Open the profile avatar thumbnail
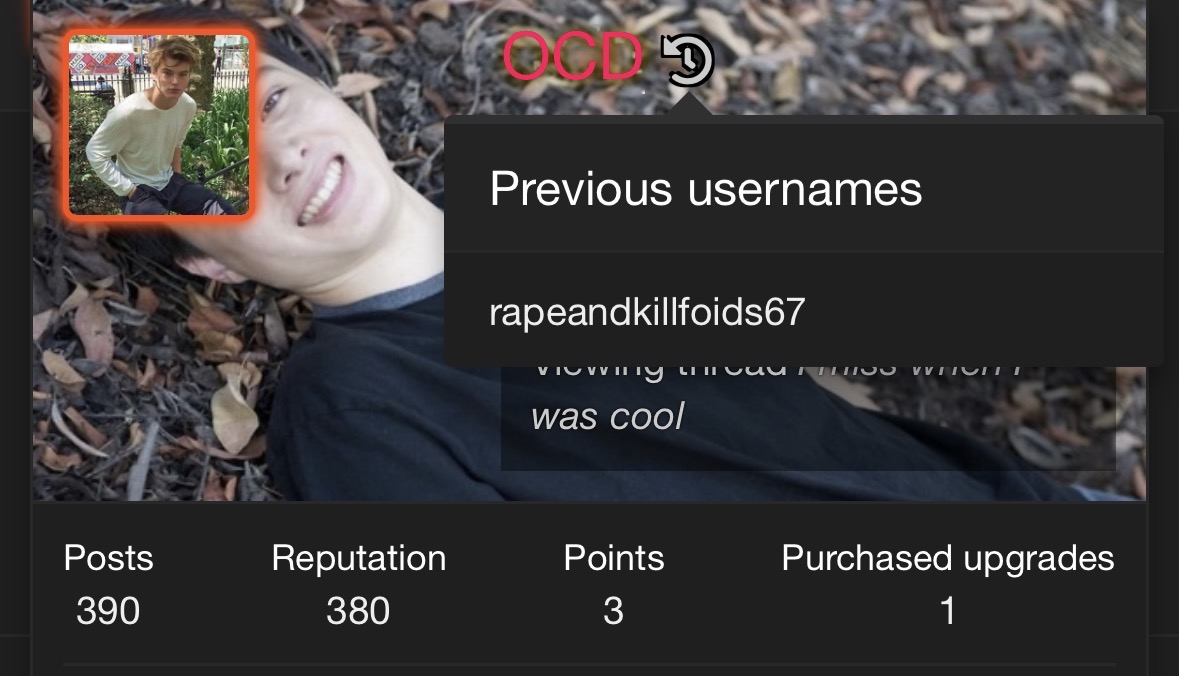Image resolution: width=1179 pixels, height=676 pixels. pos(159,125)
